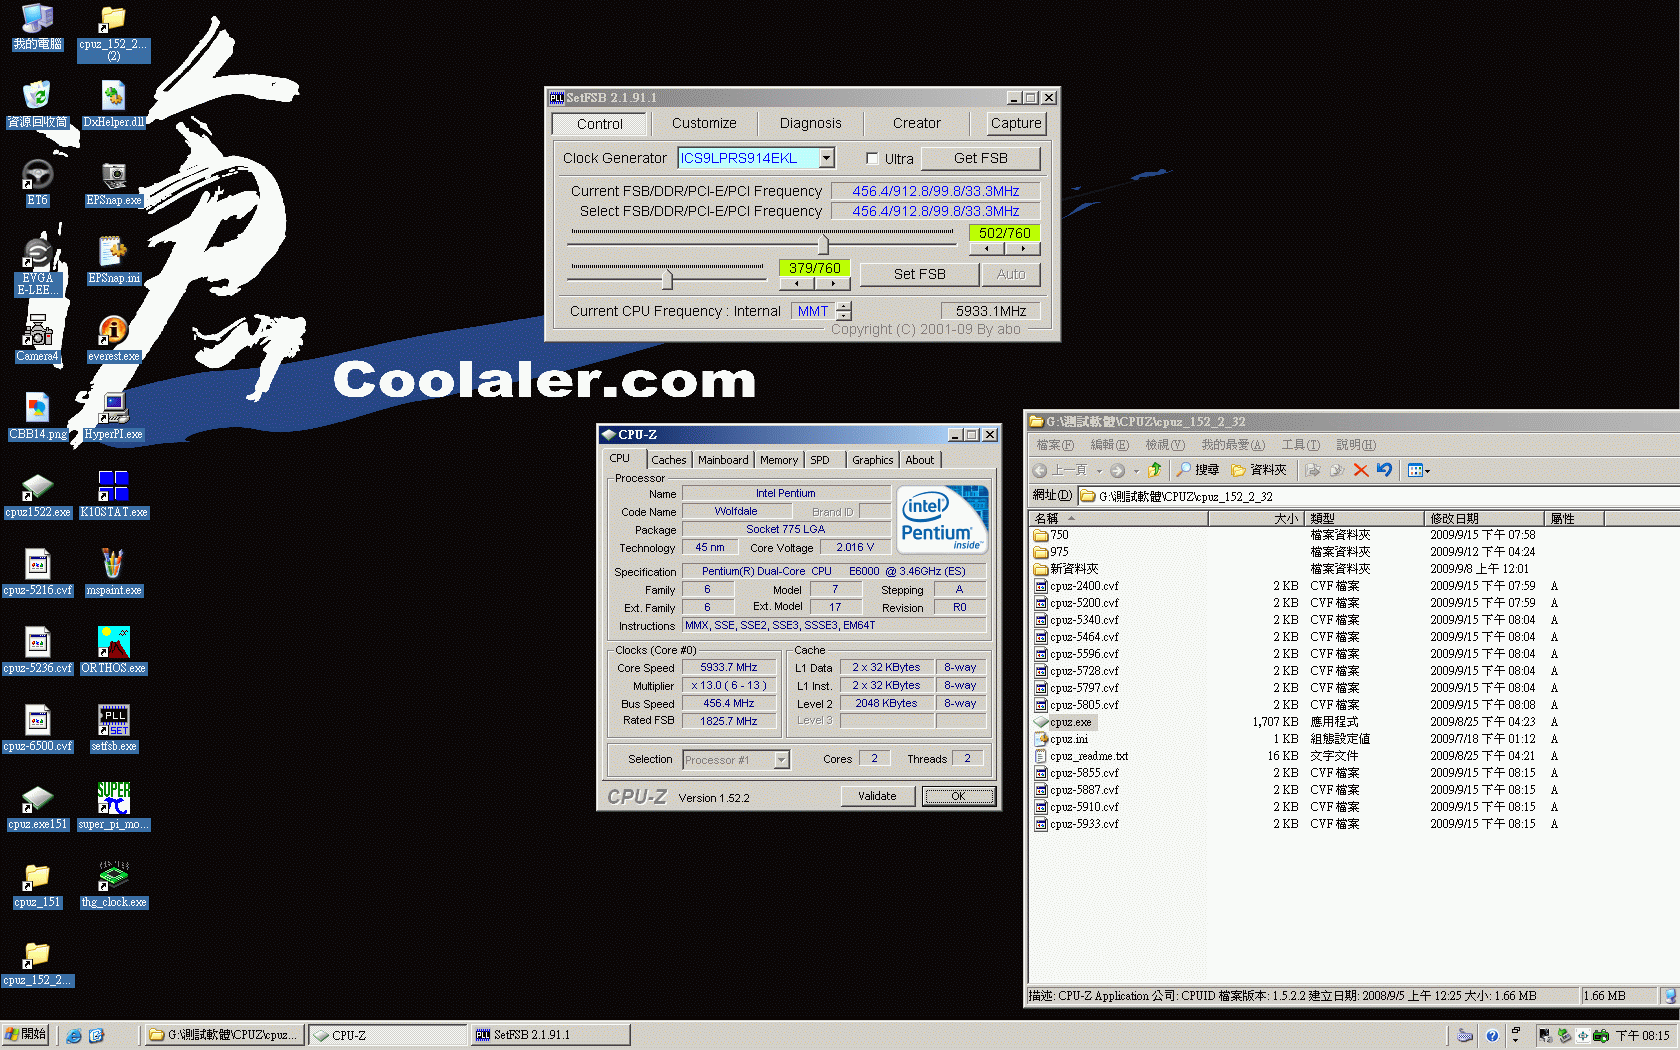Launch the ET6 desktop shortcut
Screen dimensions: 1680x1050
pos(37,182)
